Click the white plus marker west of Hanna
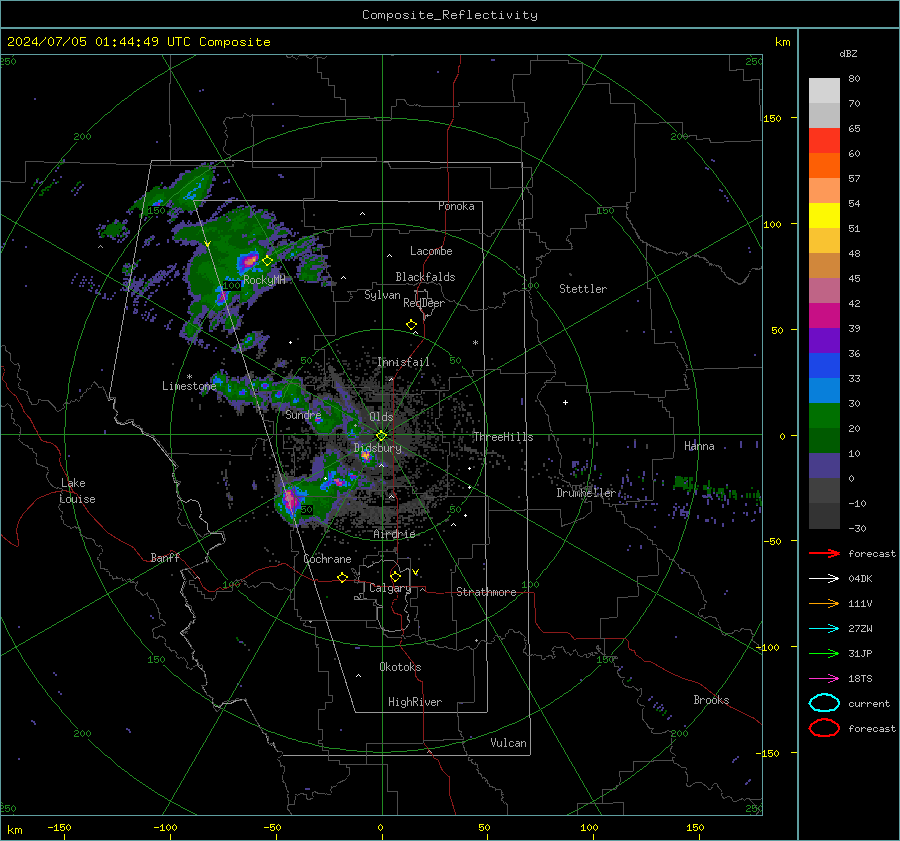 pyautogui.click(x=565, y=402)
